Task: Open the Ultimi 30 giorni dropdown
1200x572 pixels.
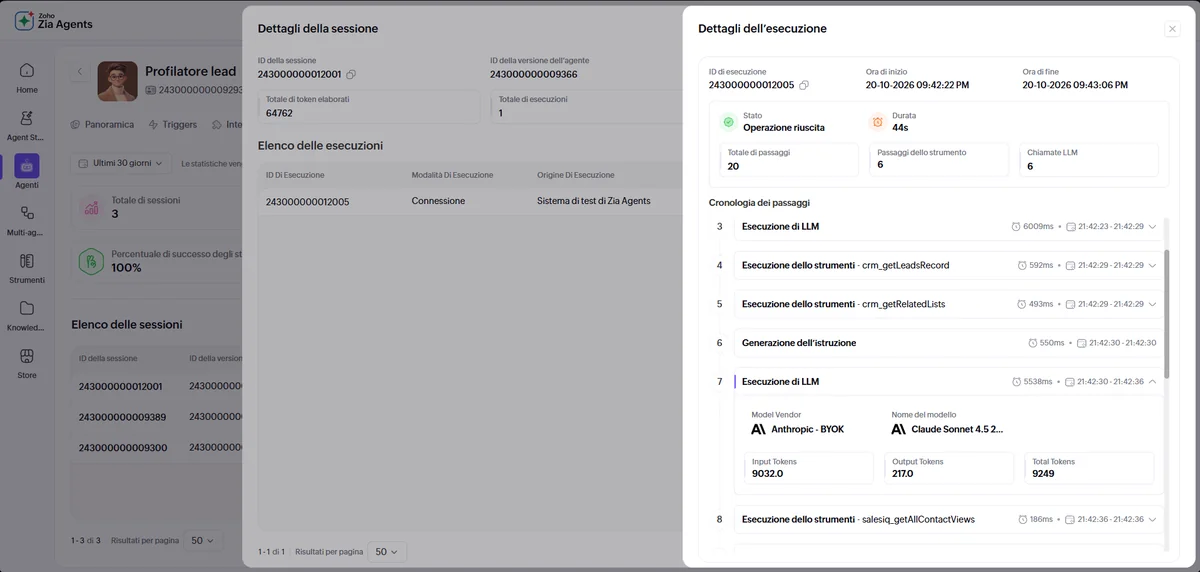Action: (x=120, y=163)
